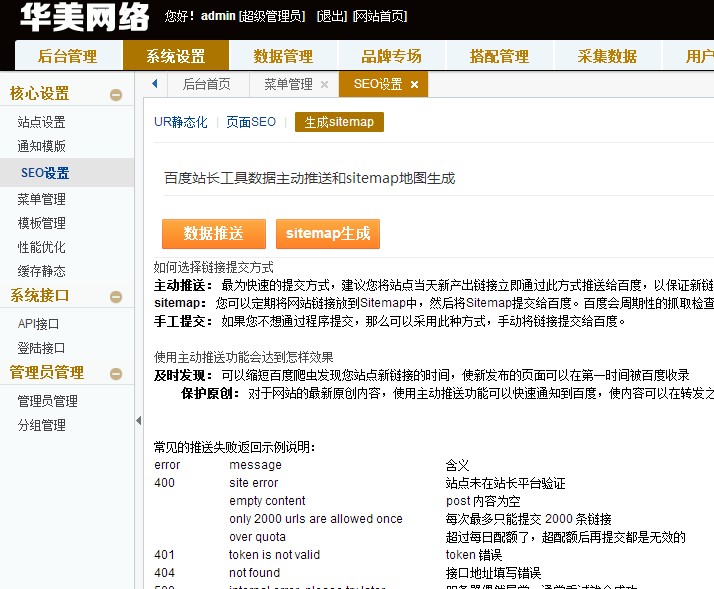Click the 'site error' message text
Image resolution: width=714 pixels, height=589 pixels.
click(254, 483)
